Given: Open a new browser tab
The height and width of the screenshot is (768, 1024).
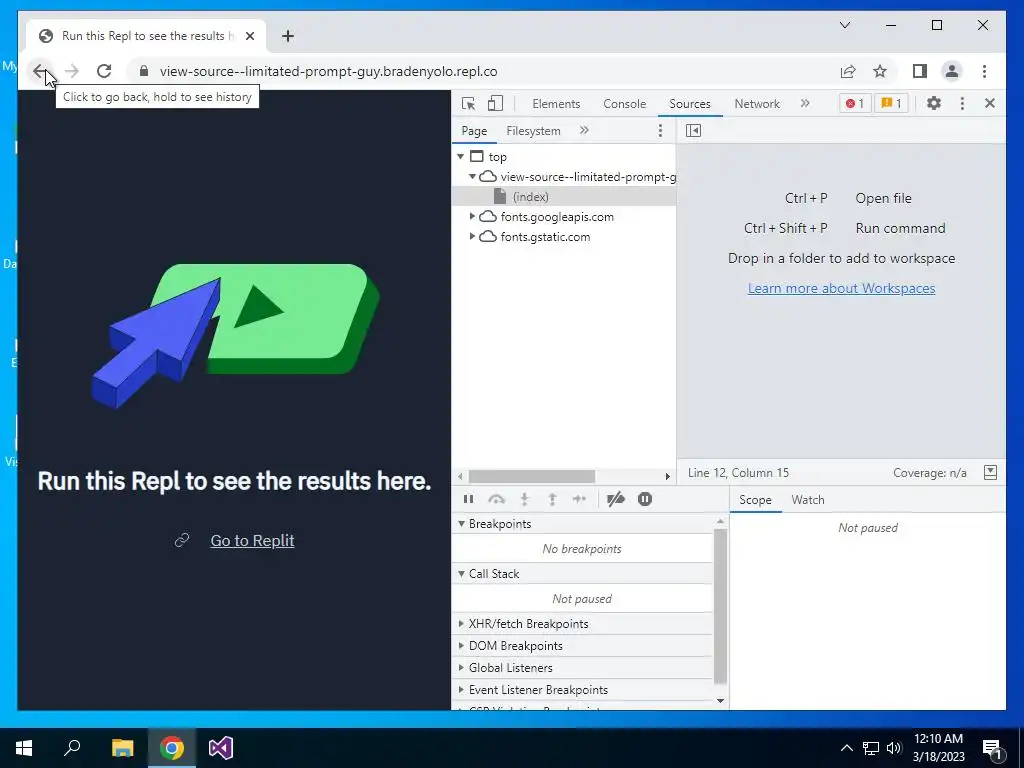Looking at the screenshot, I should 288,36.
